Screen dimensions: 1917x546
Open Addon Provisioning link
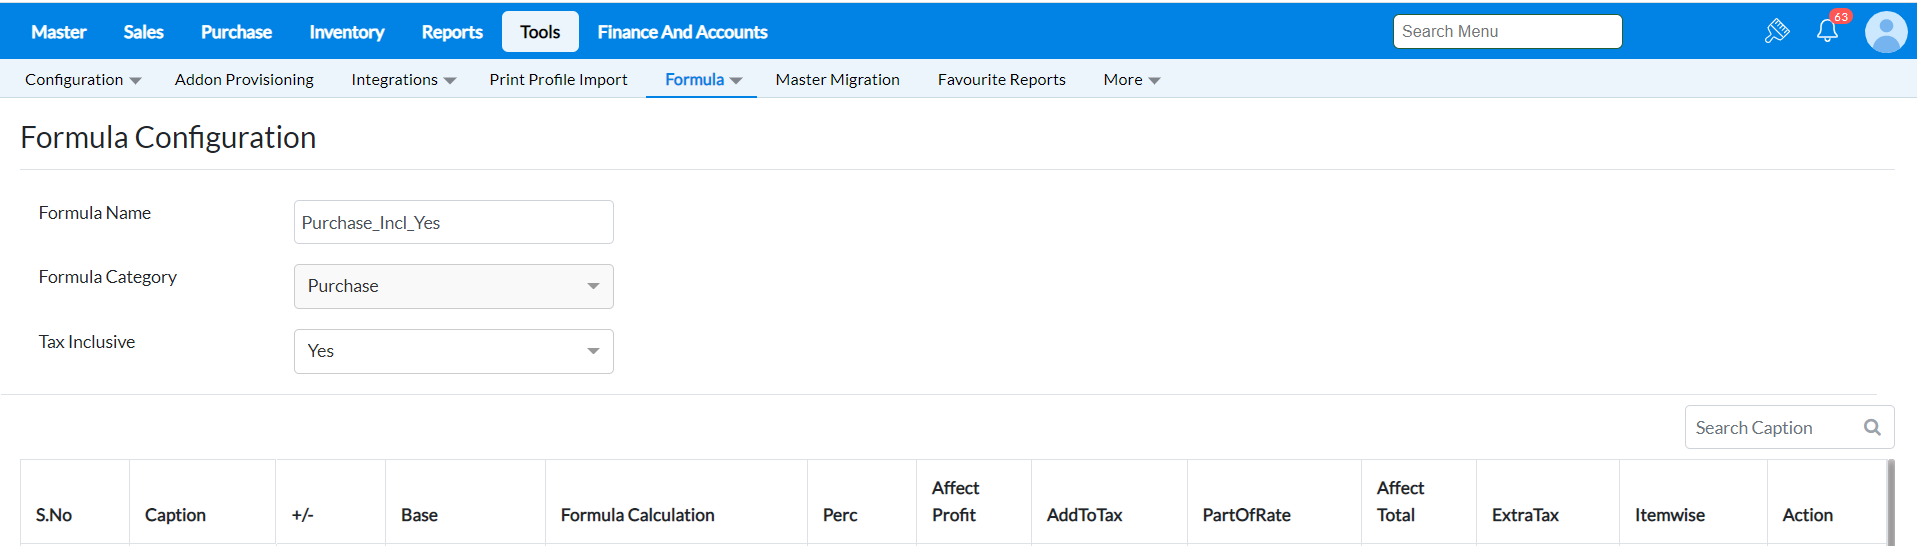point(244,79)
